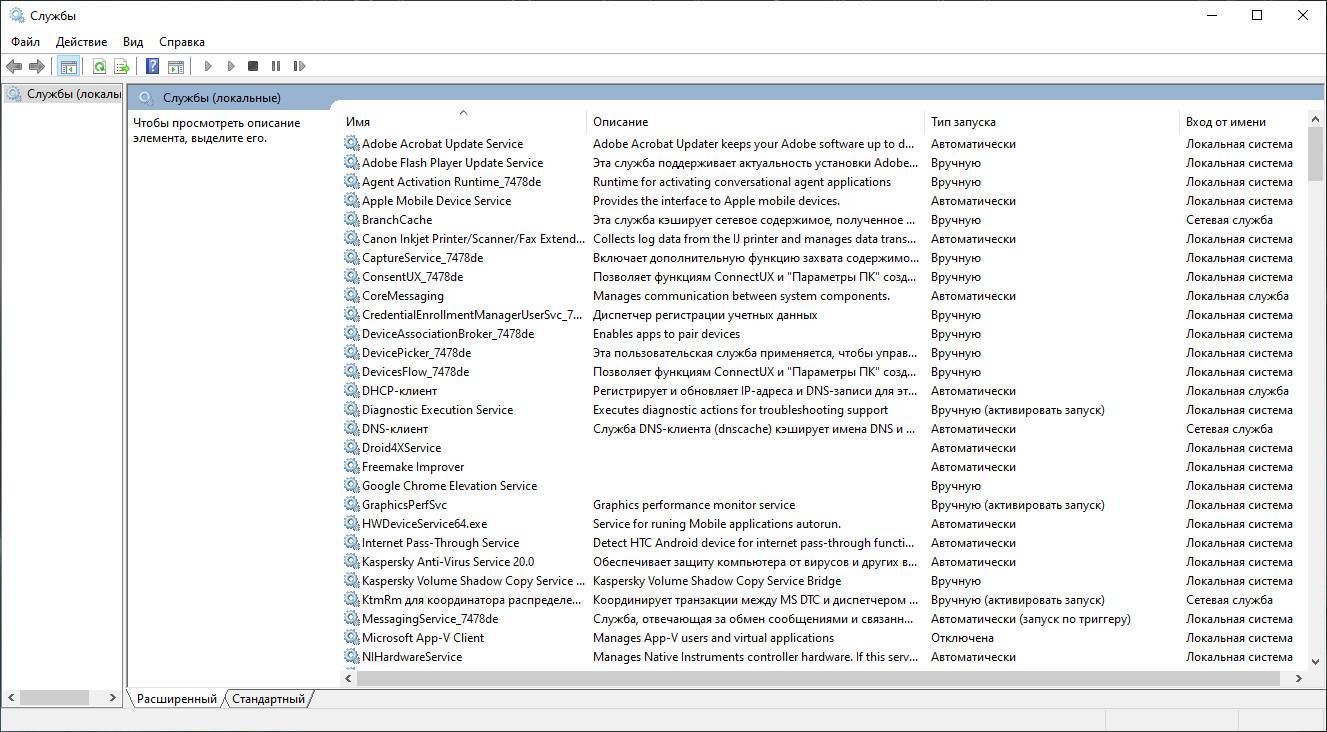Click the Export List toolbar icon

click(122, 66)
